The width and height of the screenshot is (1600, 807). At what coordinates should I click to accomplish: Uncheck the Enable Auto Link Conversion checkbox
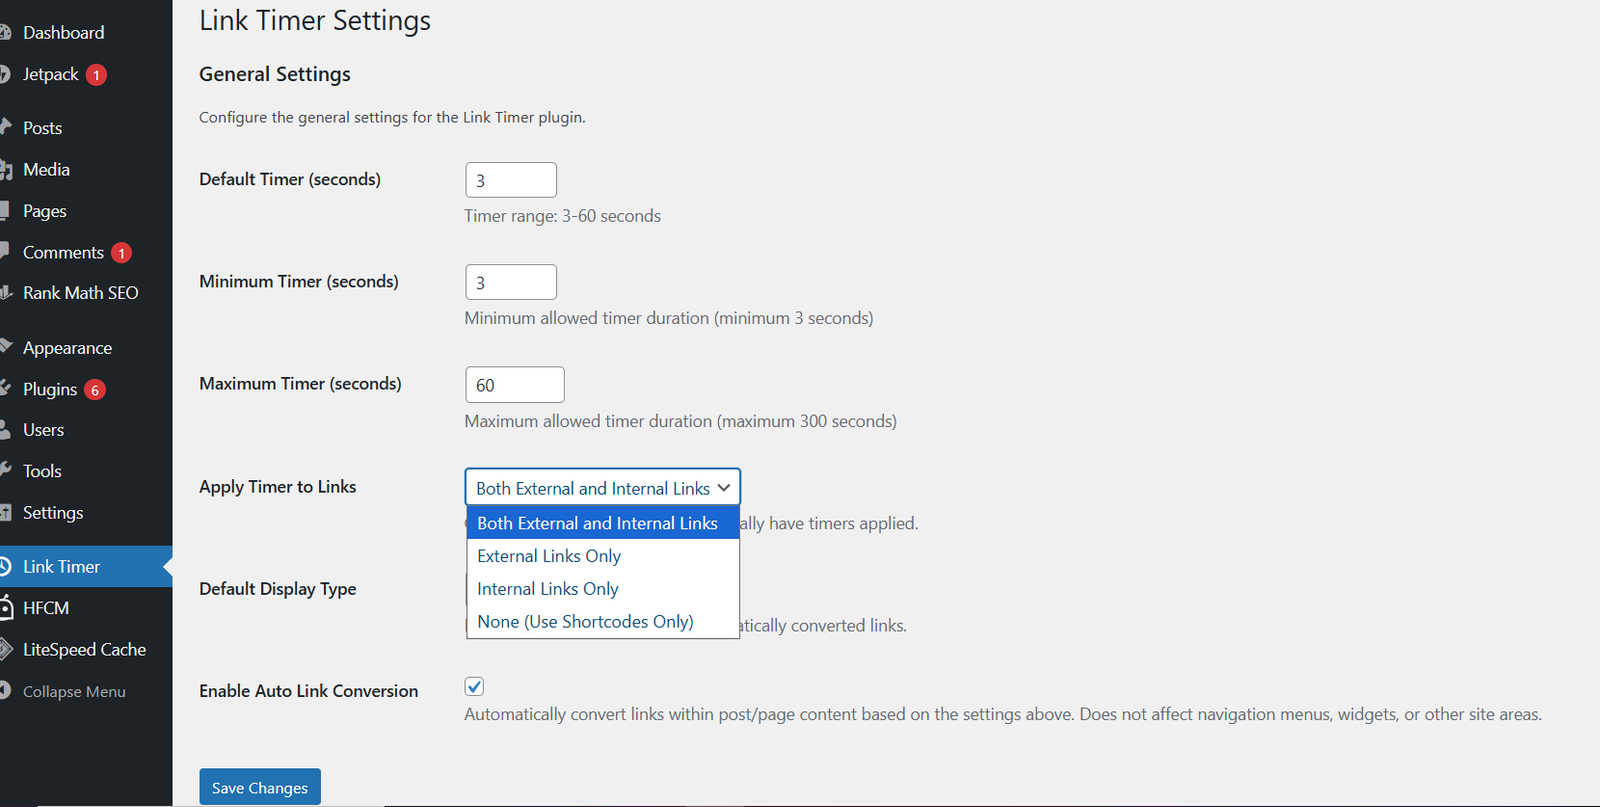tap(474, 687)
